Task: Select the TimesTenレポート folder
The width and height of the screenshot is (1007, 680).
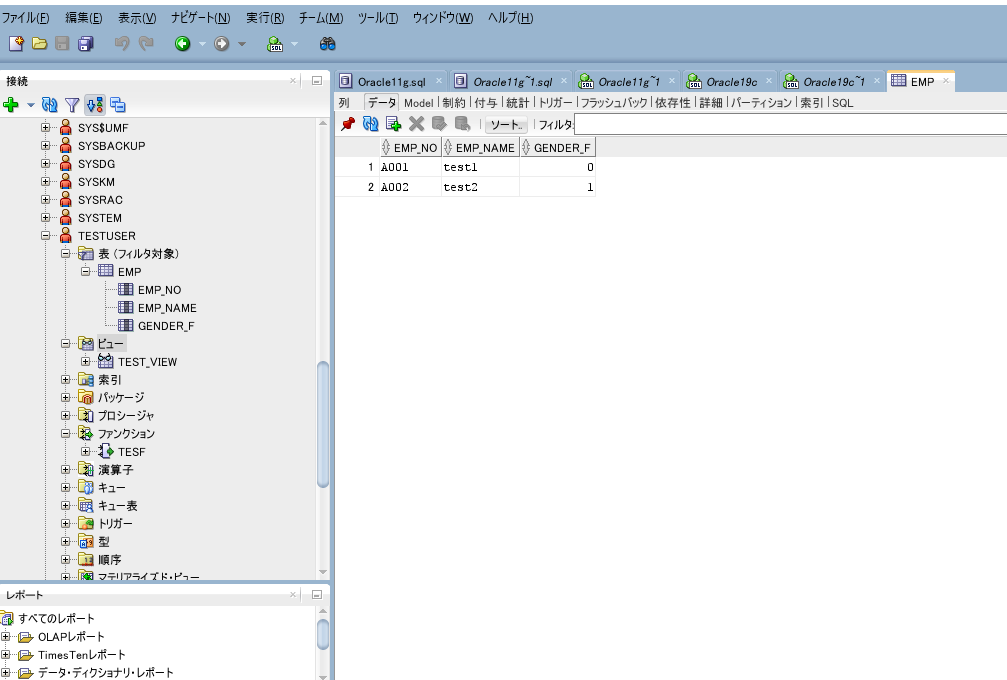Action: tap(82, 655)
